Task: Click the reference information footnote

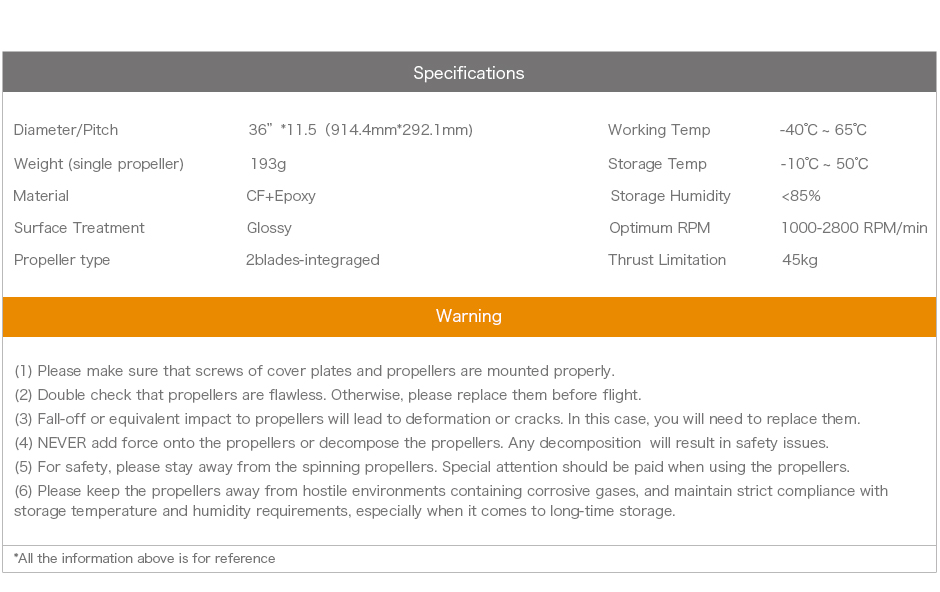Action: [x=145, y=559]
